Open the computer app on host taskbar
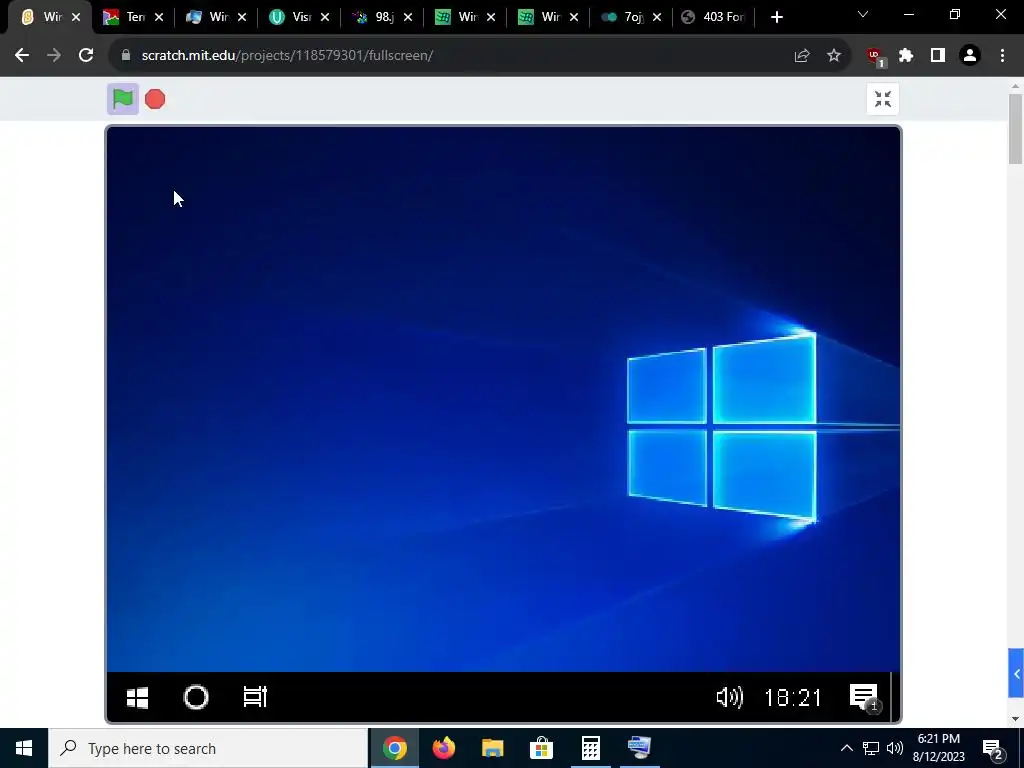The image size is (1024, 768). point(639,748)
